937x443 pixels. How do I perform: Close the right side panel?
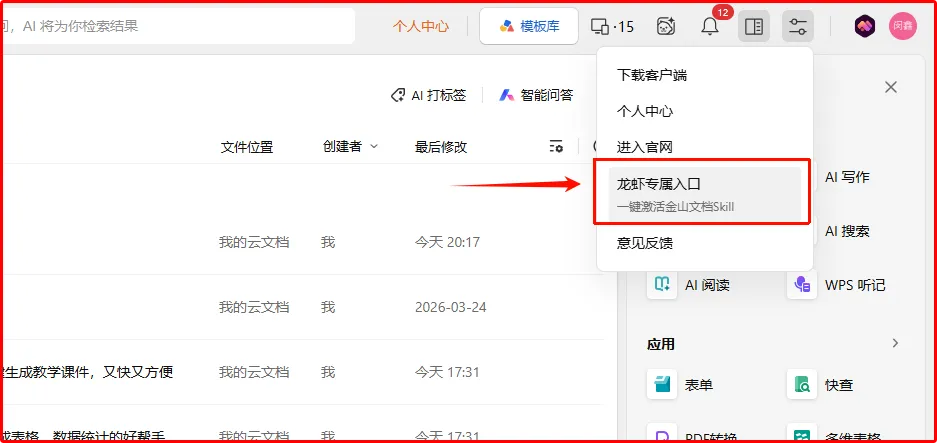(x=890, y=87)
